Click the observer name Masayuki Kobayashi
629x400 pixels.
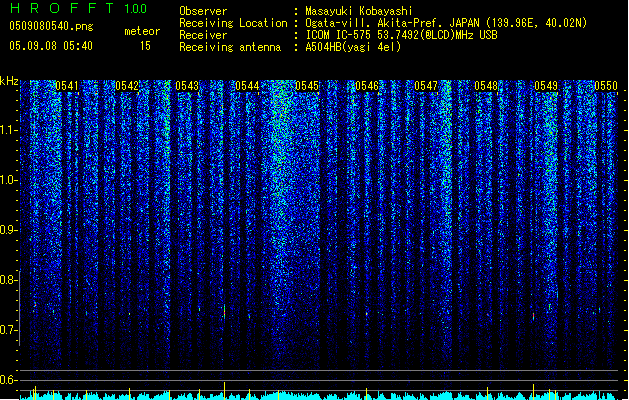click(x=359, y=11)
